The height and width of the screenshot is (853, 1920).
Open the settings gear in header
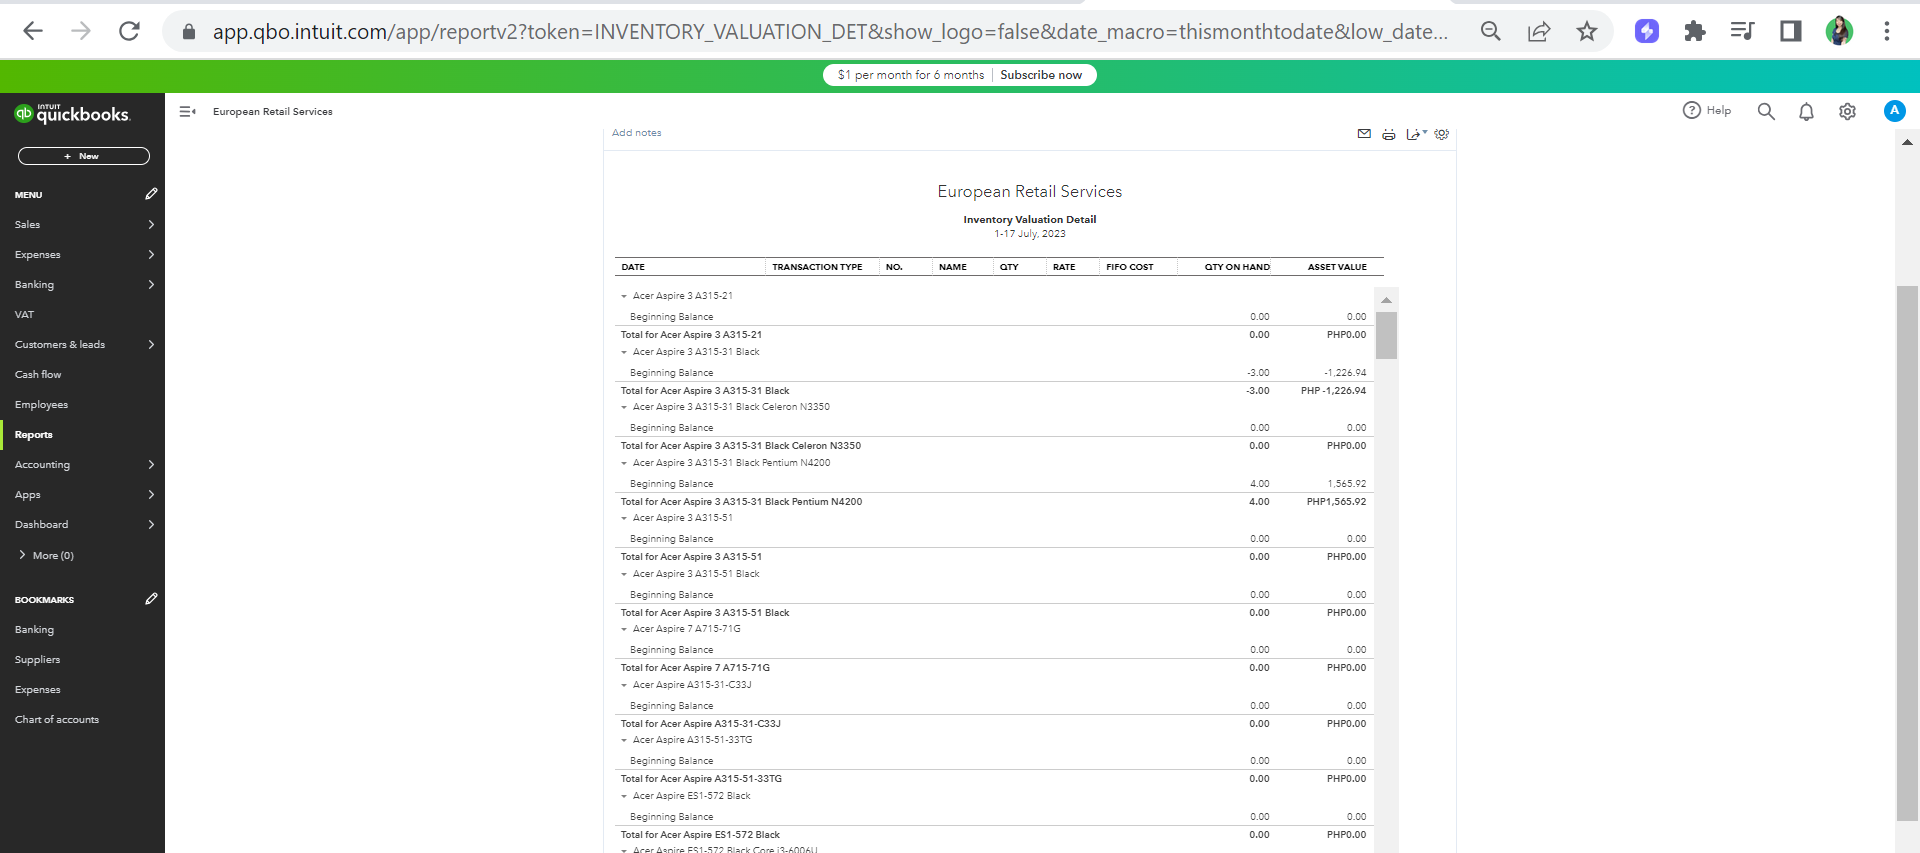click(x=1847, y=111)
